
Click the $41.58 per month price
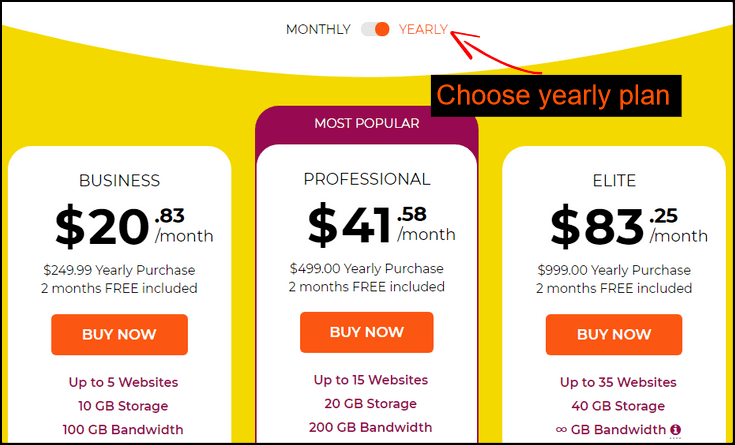point(381,224)
